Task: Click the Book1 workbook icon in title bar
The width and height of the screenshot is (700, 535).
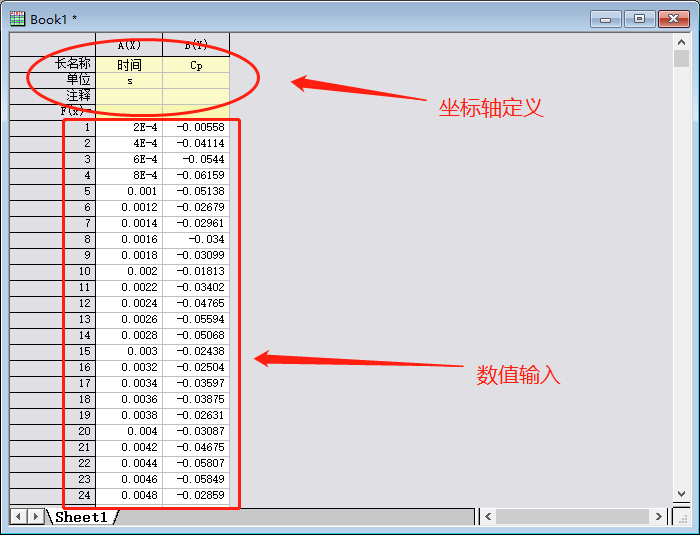Action: pos(17,18)
